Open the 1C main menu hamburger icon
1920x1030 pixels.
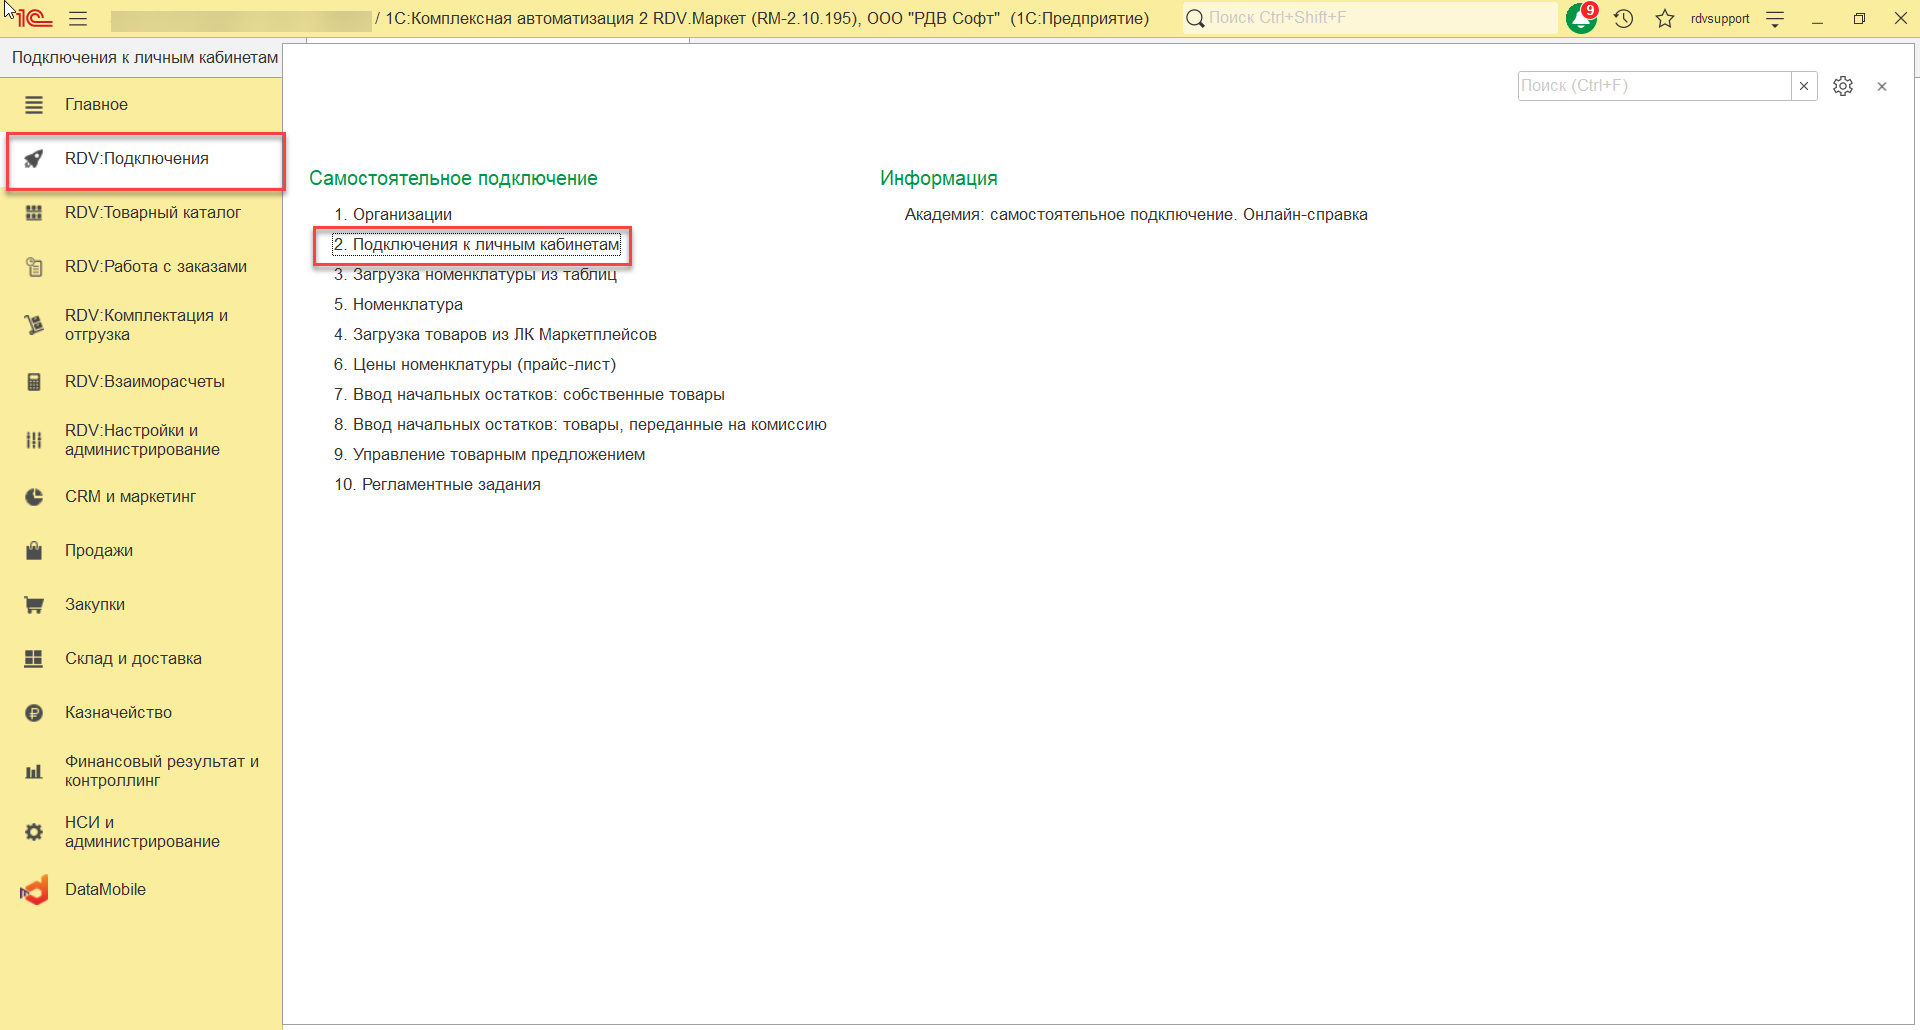click(x=78, y=19)
